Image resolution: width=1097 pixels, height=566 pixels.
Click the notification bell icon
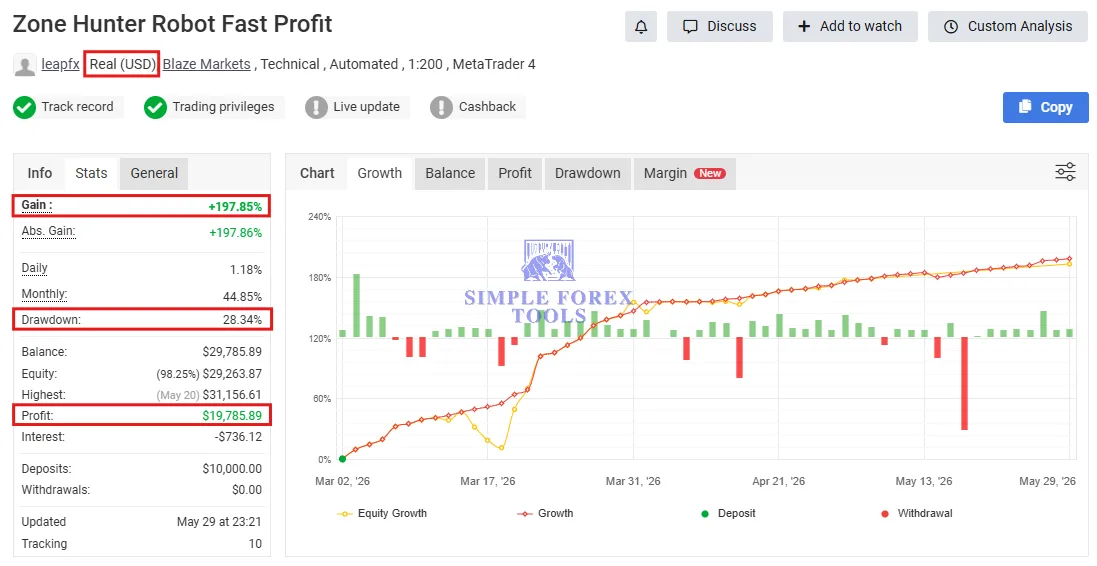click(640, 27)
